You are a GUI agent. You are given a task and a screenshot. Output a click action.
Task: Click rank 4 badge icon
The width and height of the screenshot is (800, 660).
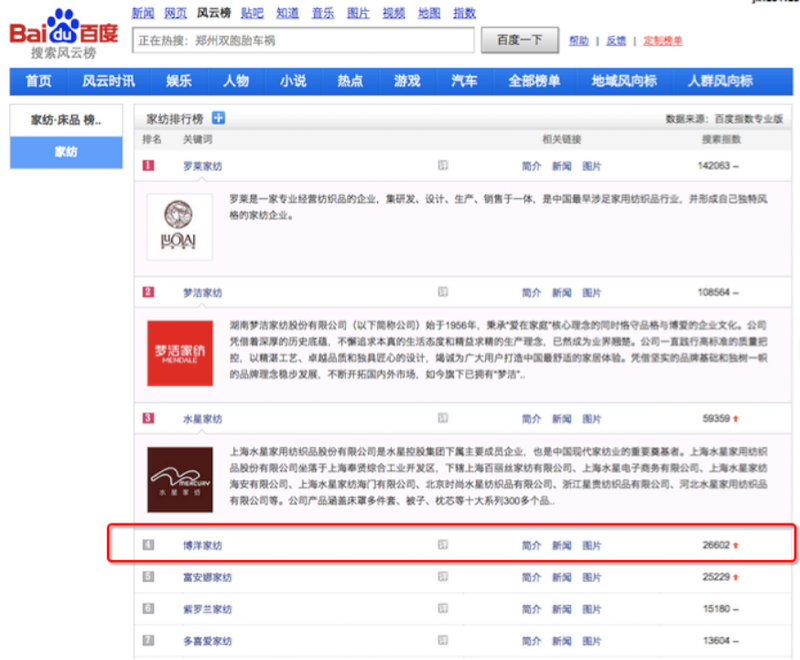[x=148, y=545]
